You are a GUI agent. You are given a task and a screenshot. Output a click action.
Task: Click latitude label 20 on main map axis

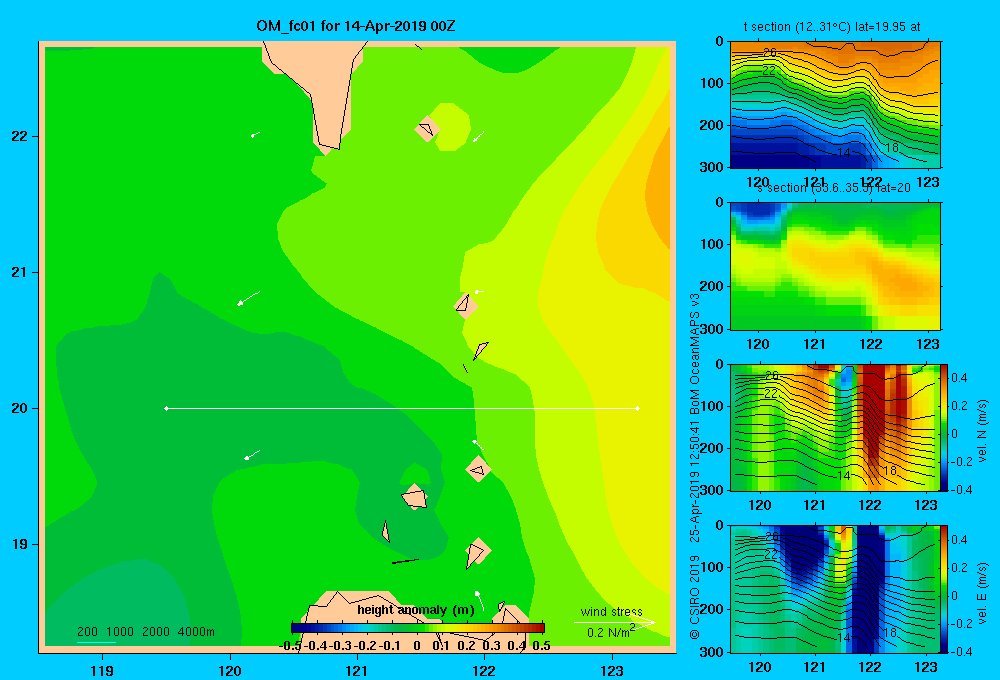coord(20,408)
